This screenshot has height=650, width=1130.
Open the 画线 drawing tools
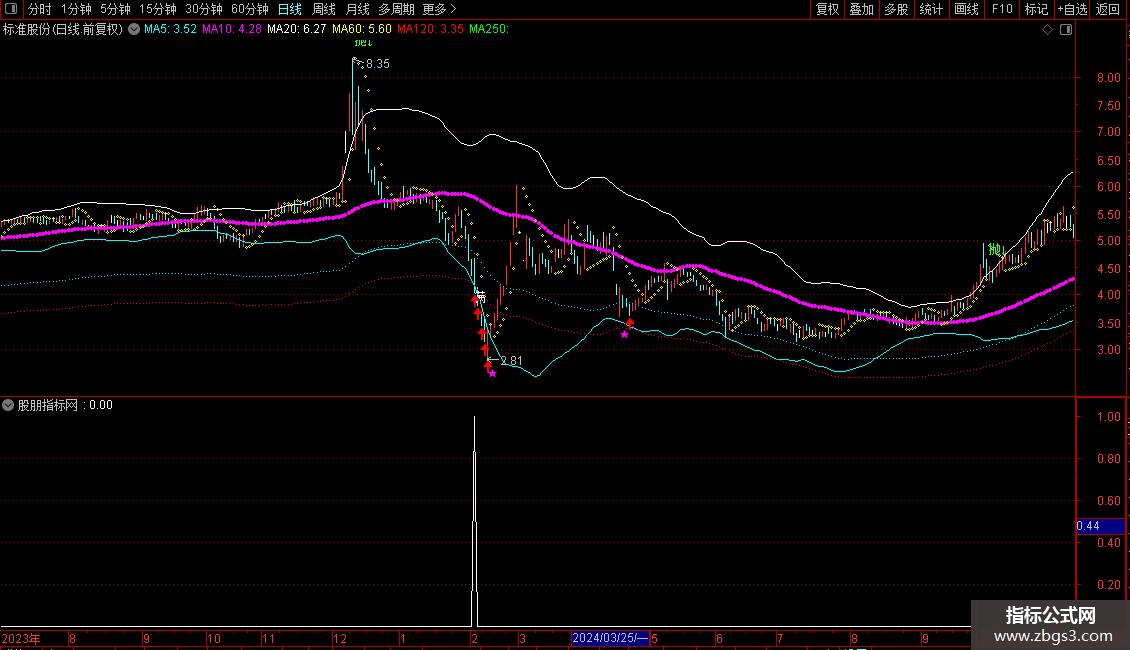coord(966,9)
